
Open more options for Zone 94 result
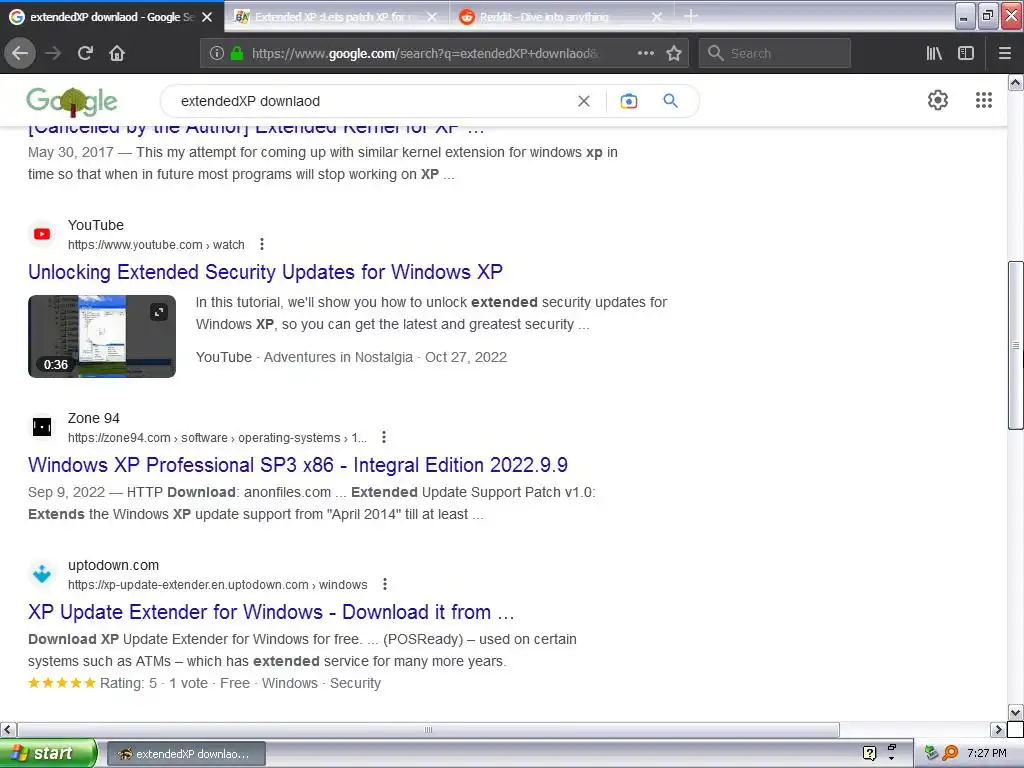[x=384, y=437]
